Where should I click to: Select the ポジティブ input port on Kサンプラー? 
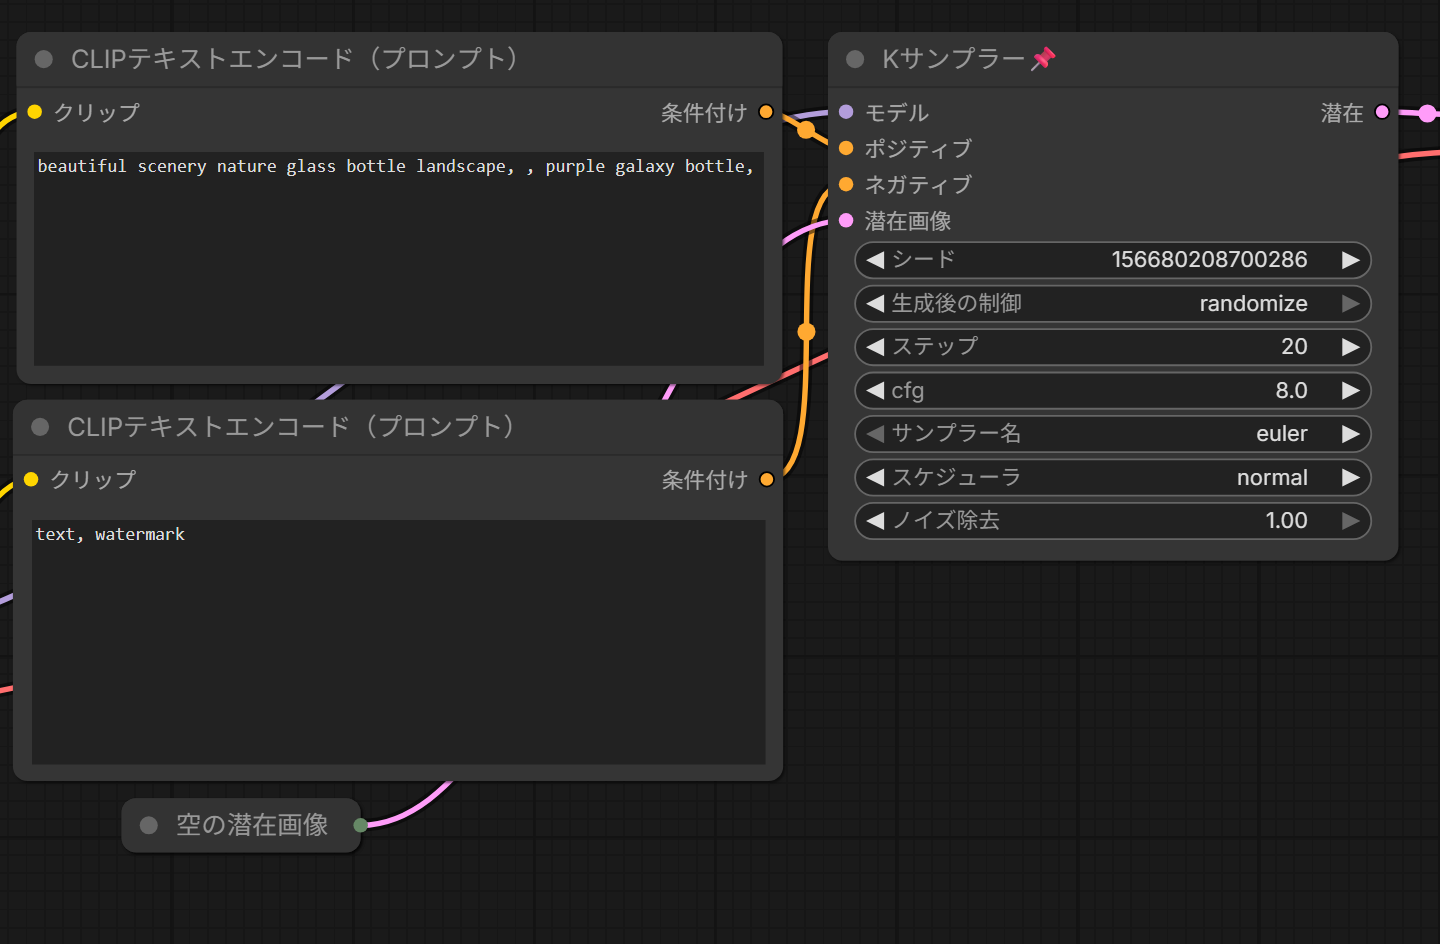846,148
